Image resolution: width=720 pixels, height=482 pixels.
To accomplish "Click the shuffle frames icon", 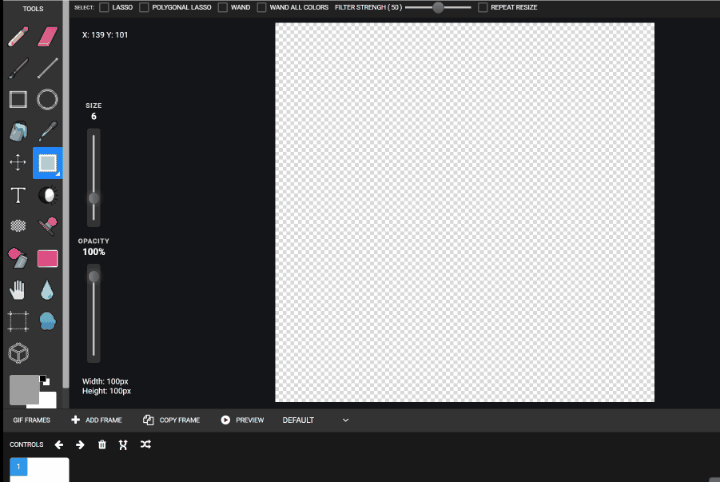I will pos(146,444).
